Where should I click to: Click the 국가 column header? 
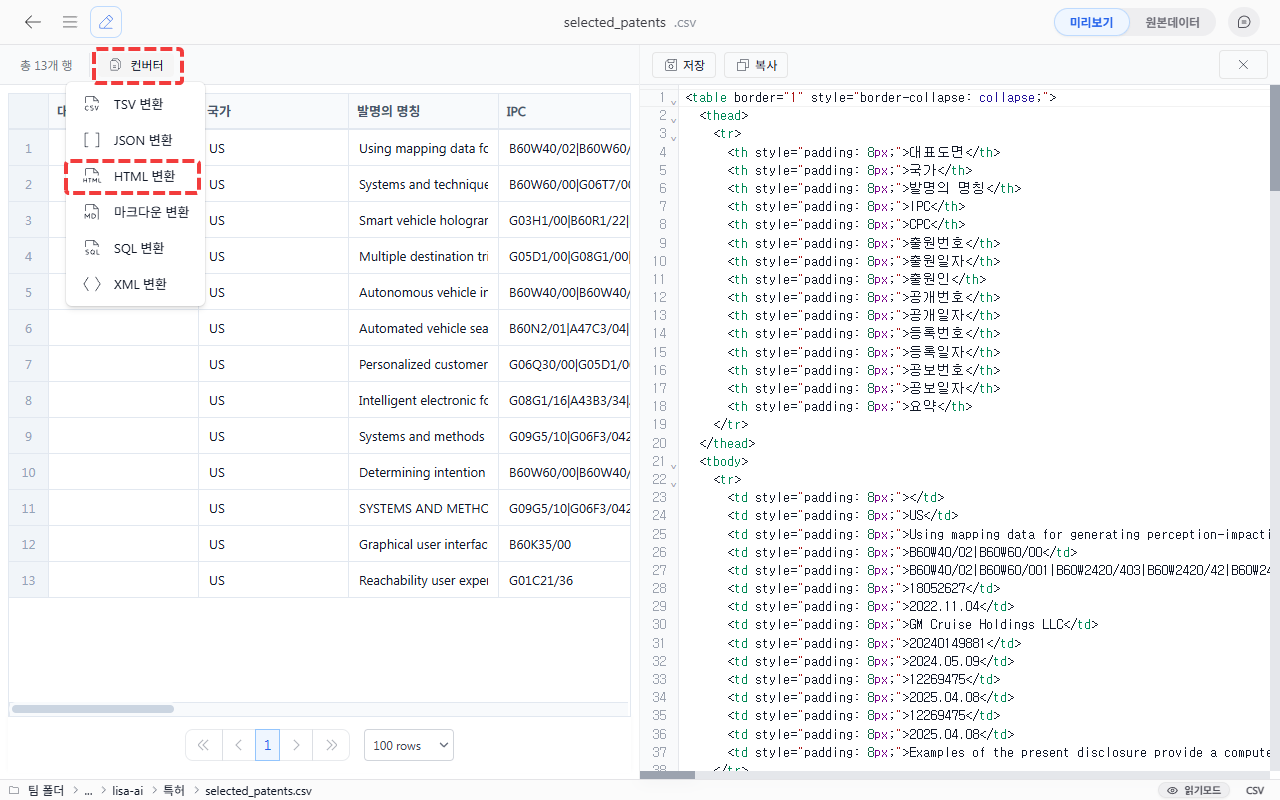[273, 111]
